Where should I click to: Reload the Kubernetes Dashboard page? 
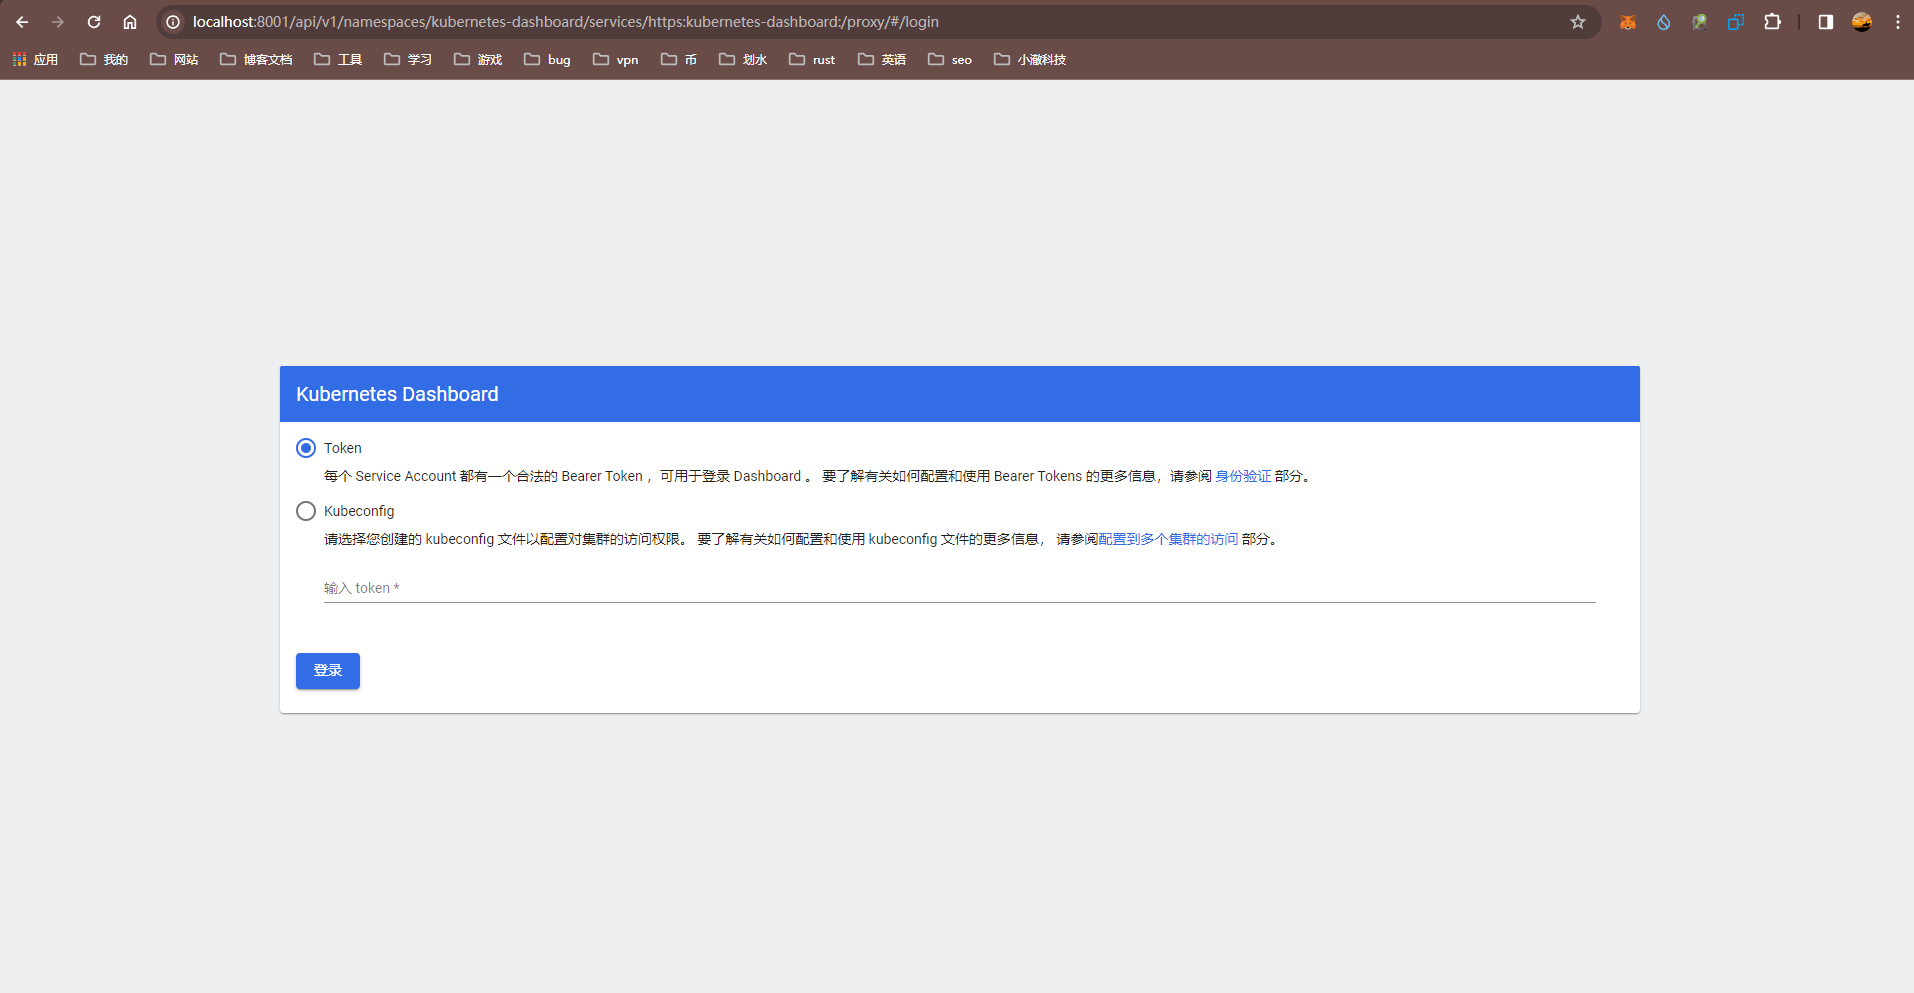[x=94, y=22]
